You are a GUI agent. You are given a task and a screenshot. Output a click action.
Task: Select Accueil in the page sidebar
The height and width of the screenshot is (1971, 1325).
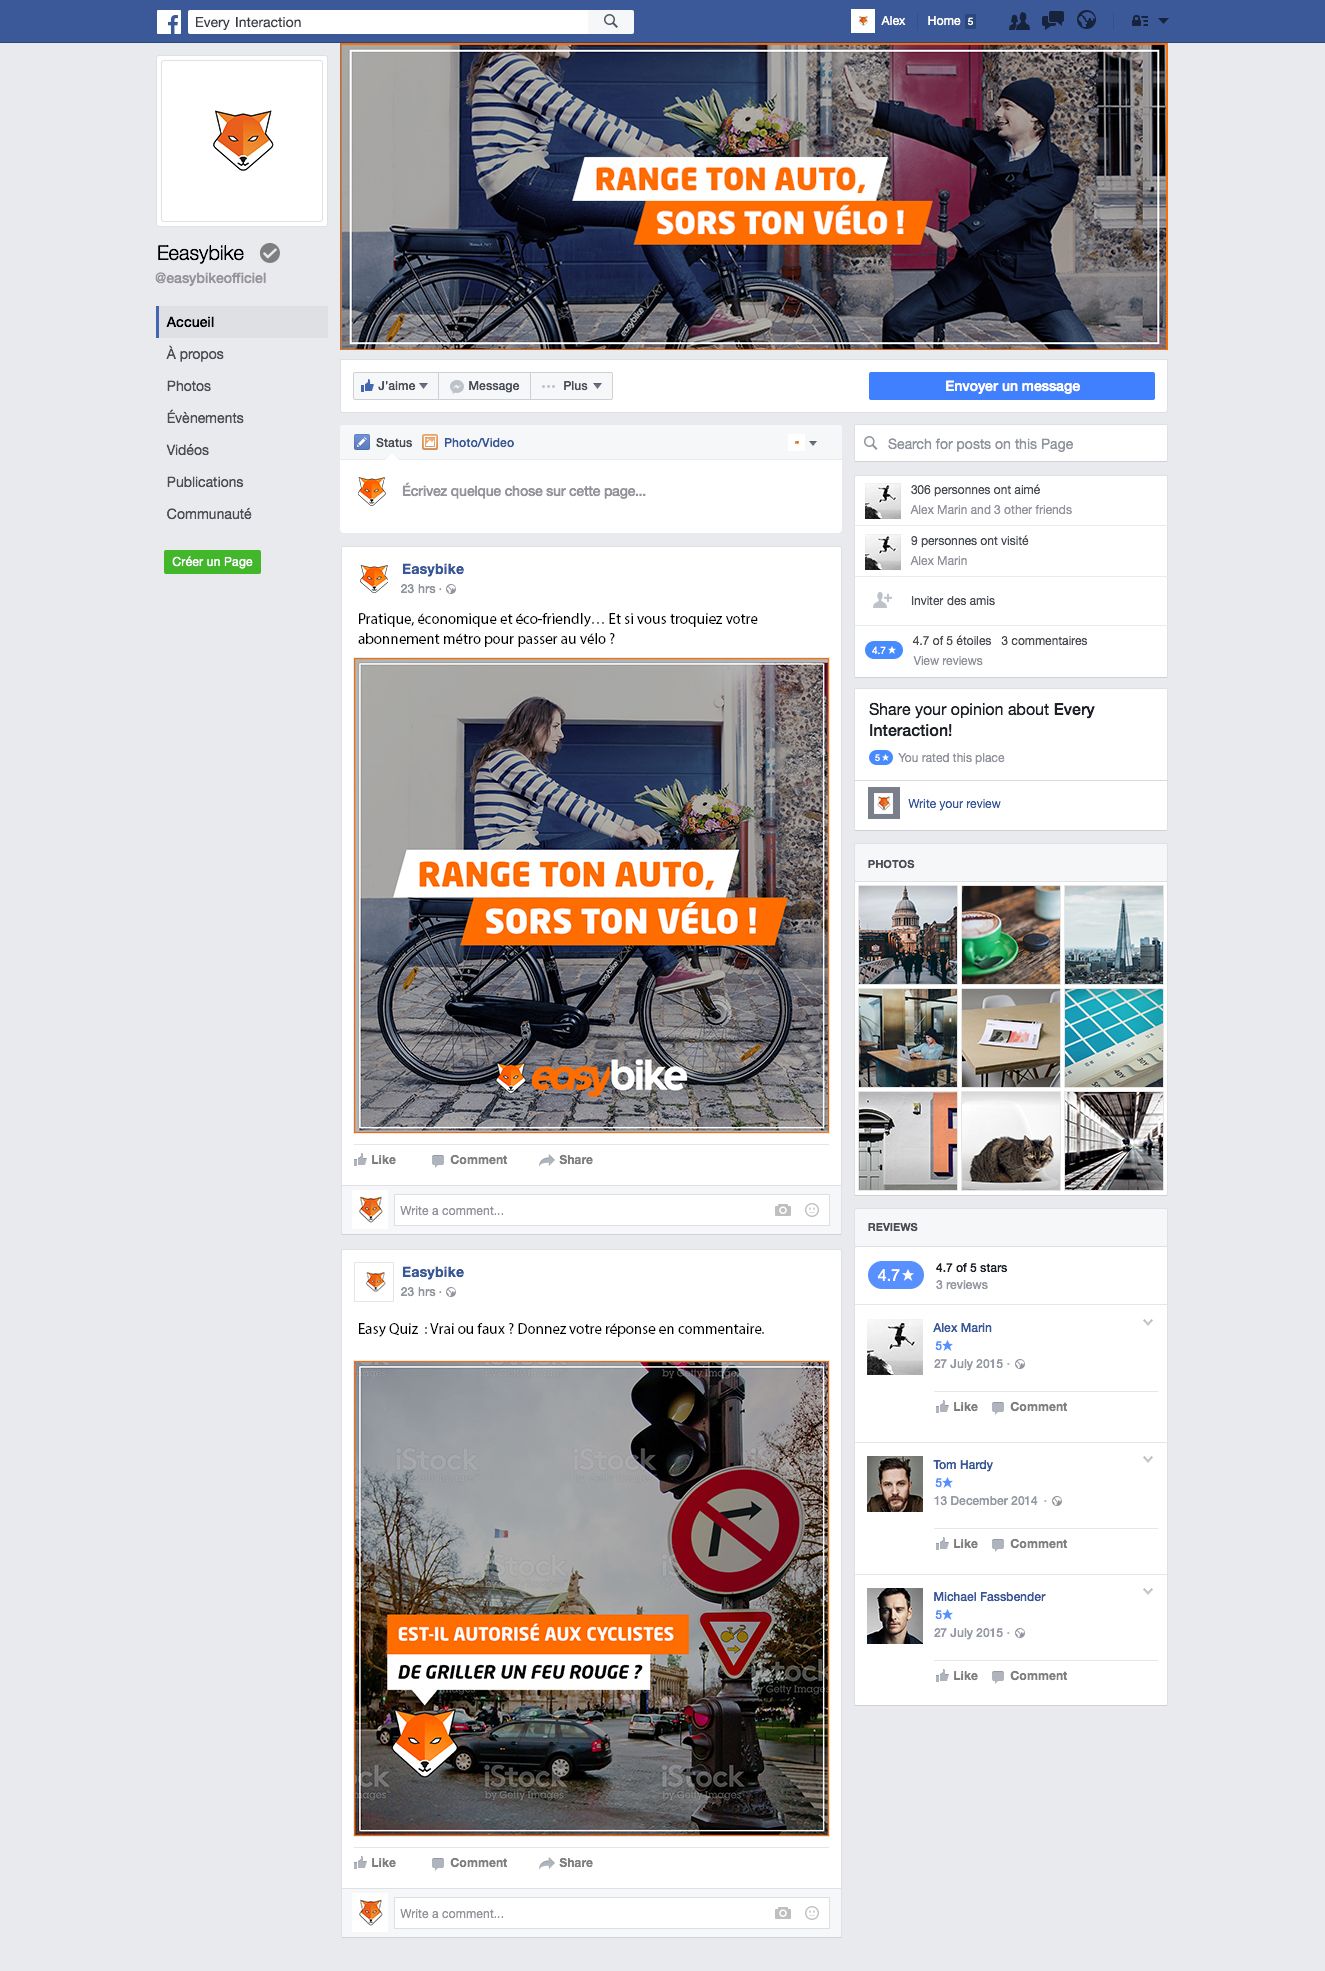242,322
